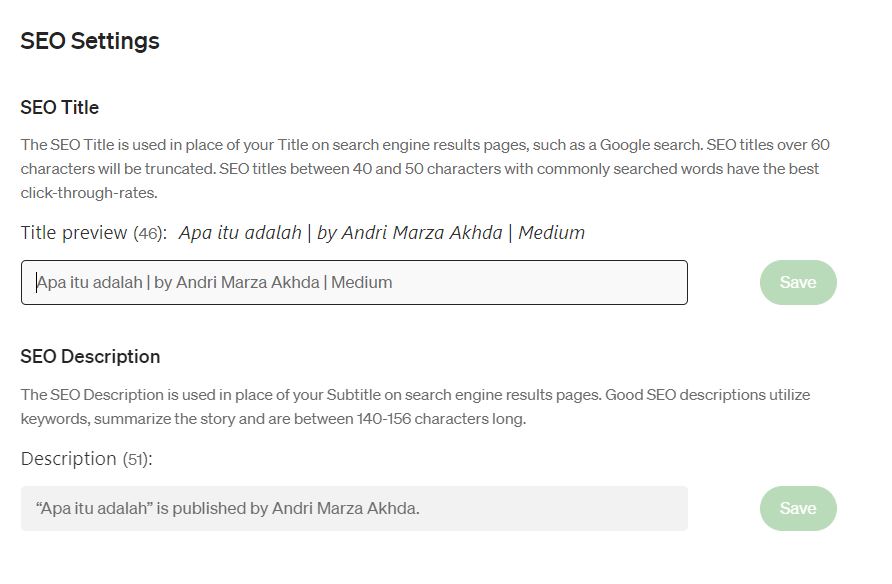The height and width of the screenshot is (584, 892).
Task: Click the green Save button beside the title input
Action: [797, 282]
